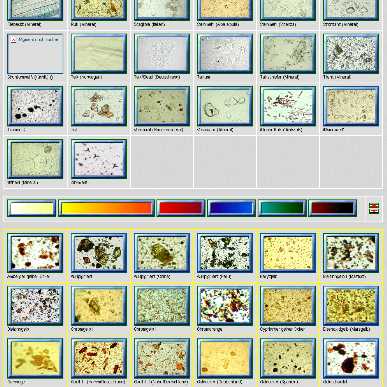The height and width of the screenshot is (387, 387).
Task: Select the white thumbnail with orange-brown spots below swatches
Action: click(x=35, y=253)
